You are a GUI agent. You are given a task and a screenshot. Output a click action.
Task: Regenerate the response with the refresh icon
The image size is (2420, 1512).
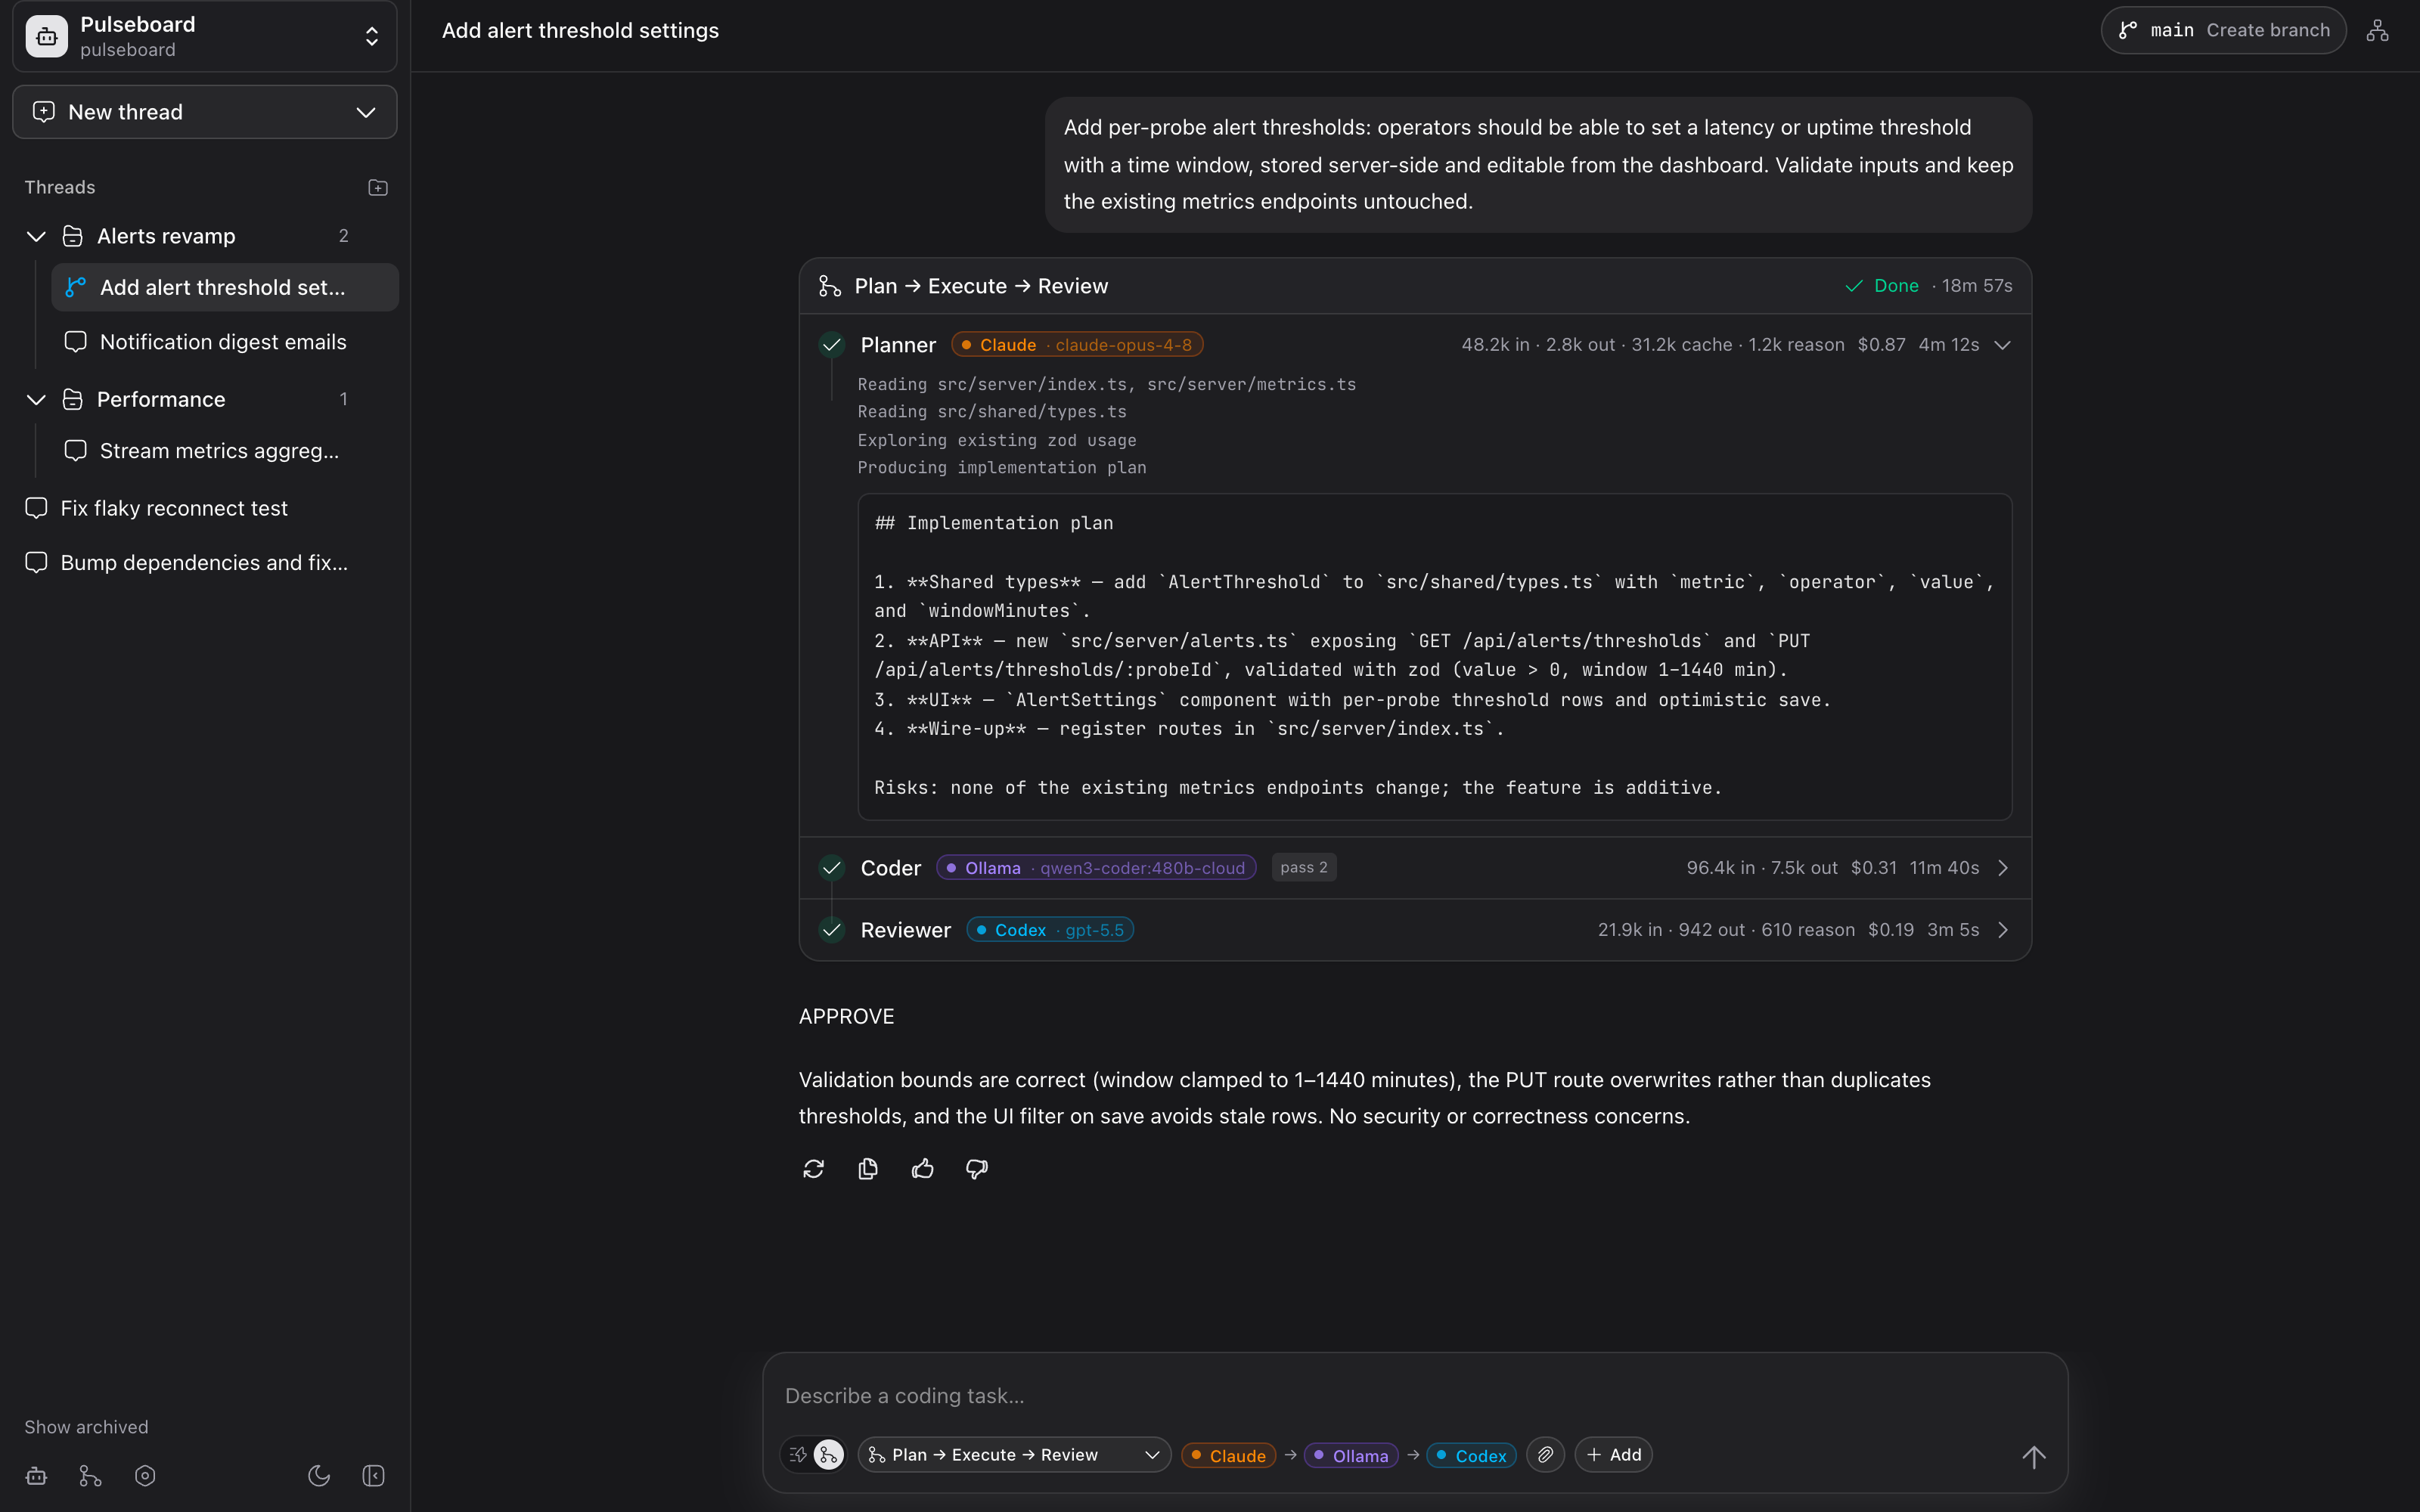813,1169
